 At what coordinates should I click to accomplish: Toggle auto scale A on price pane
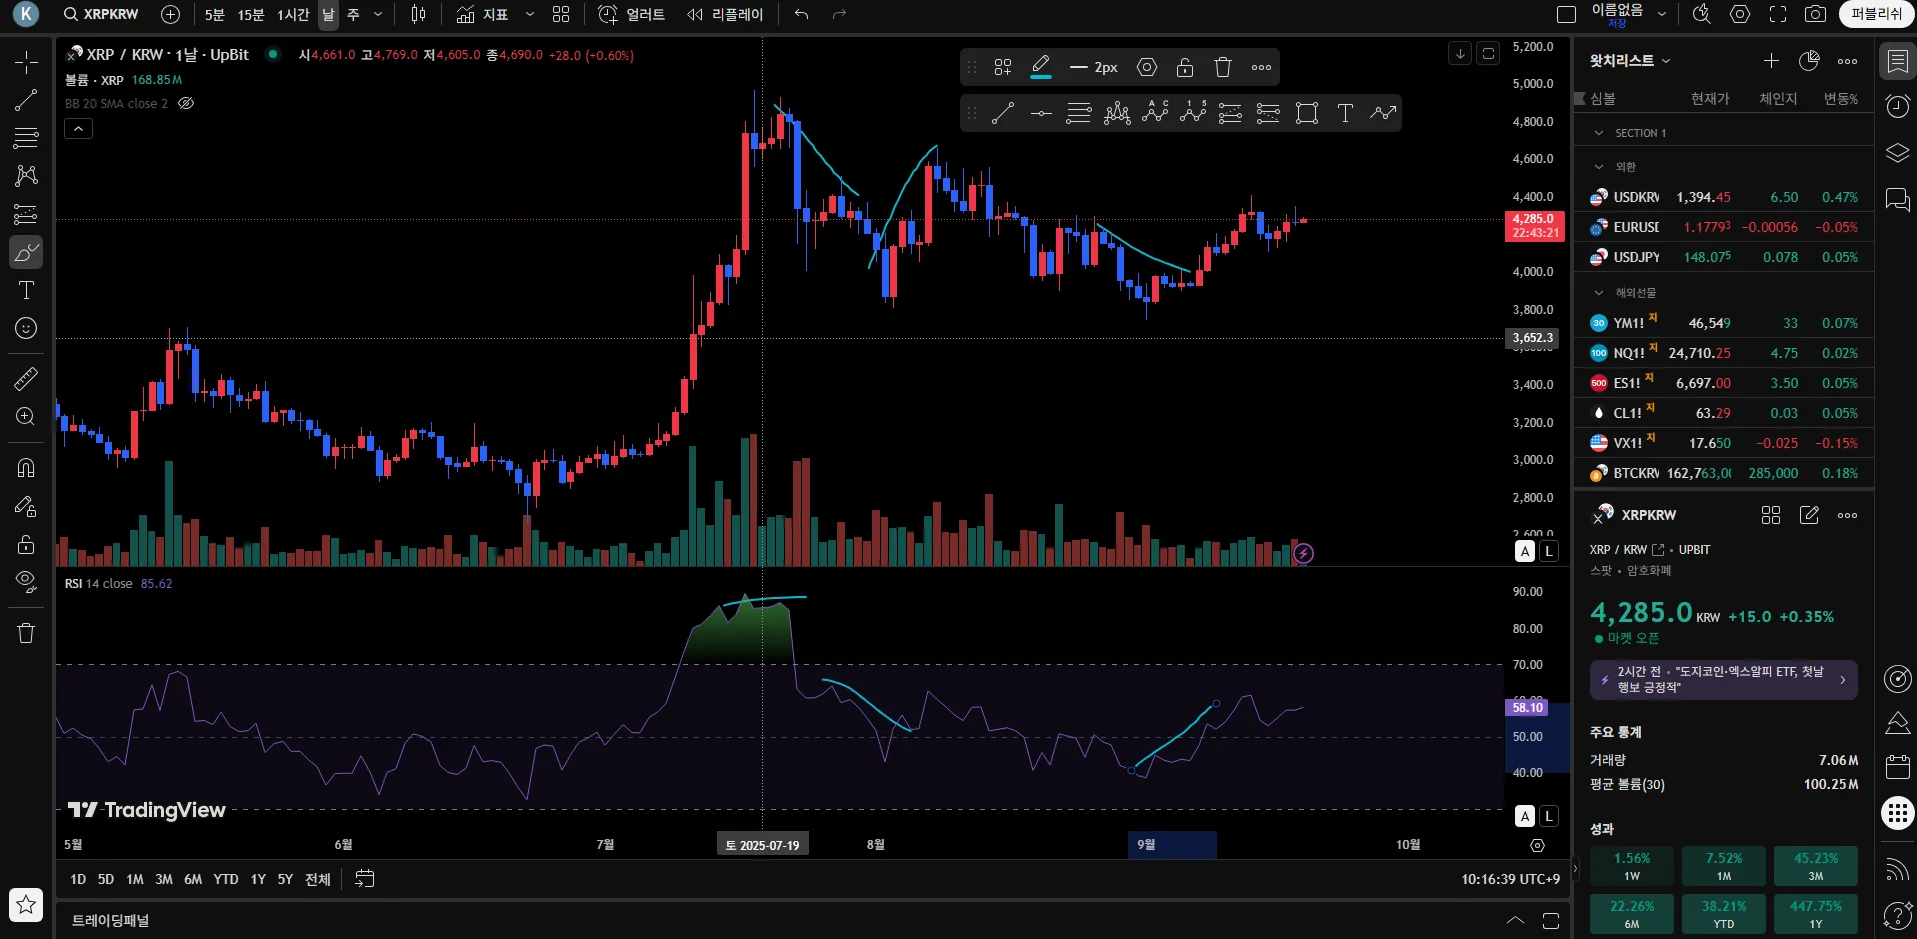[x=1525, y=551]
